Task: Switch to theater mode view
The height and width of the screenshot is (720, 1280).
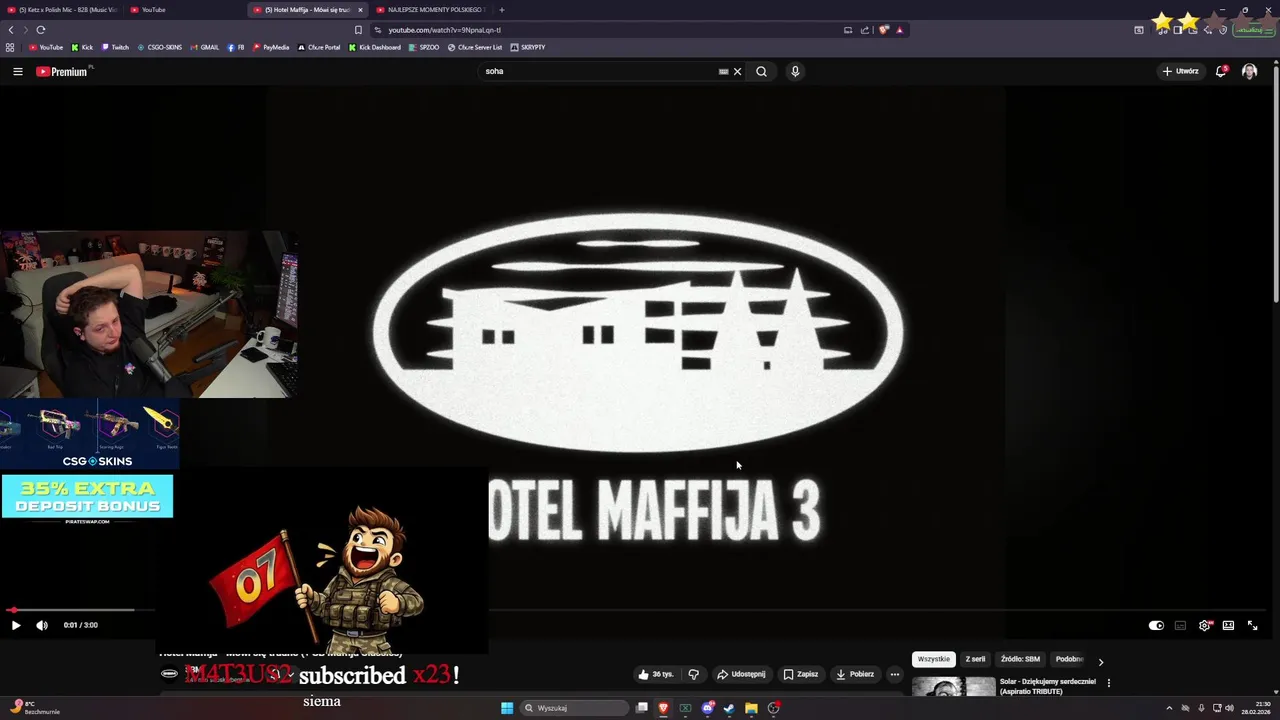Action: coord(1228,625)
